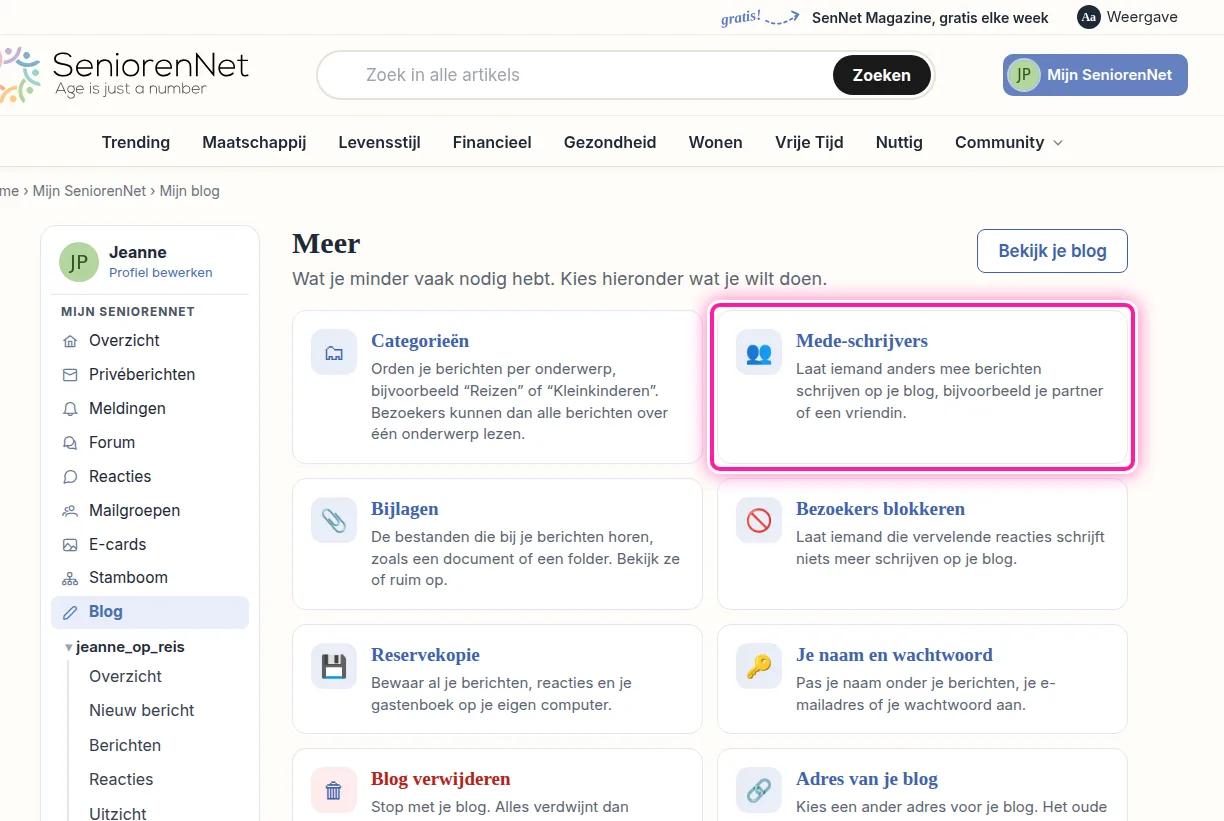Open the Mijn SeniorenNet button
Viewport: 1224px width, 821px height.
point(1095,75)
